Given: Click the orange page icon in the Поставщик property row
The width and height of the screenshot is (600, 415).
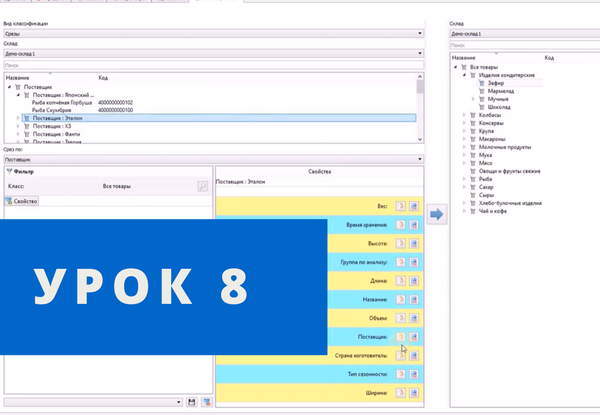Looking at the screenshot, I should (x=401, y=337).
